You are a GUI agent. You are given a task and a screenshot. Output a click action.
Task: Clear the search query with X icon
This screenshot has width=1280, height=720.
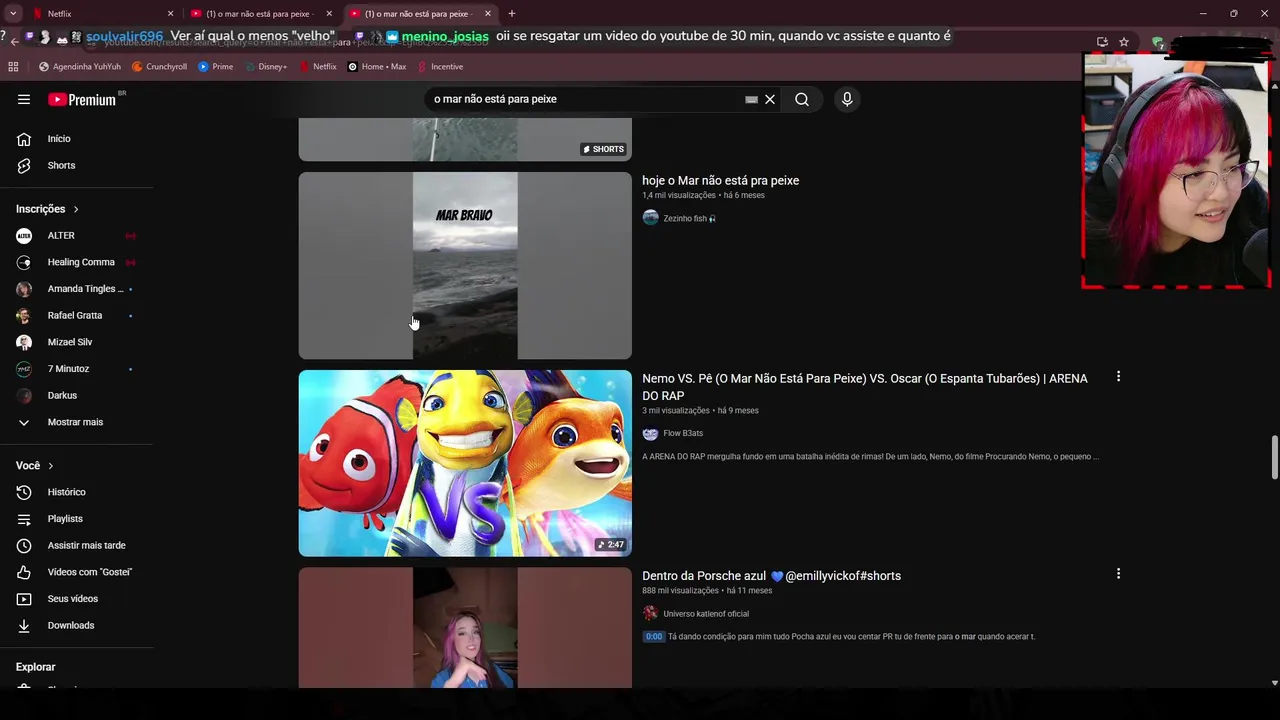(770, 99)
